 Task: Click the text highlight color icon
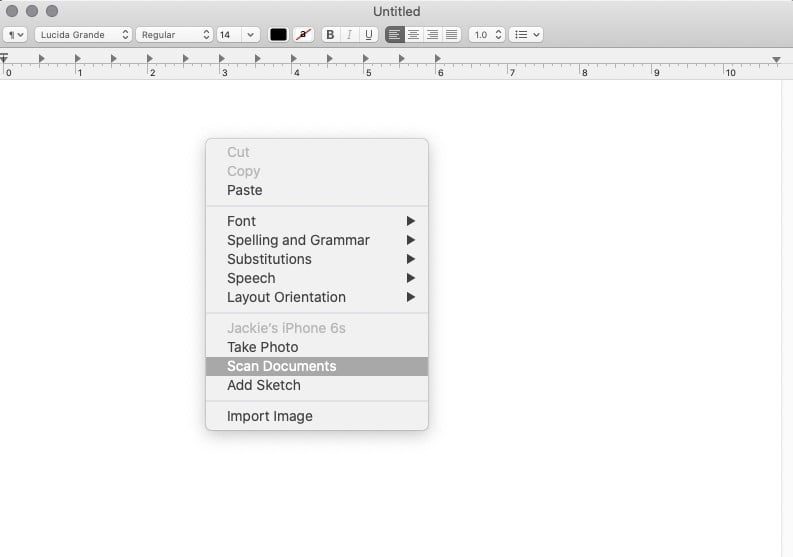tap(303, 34)
